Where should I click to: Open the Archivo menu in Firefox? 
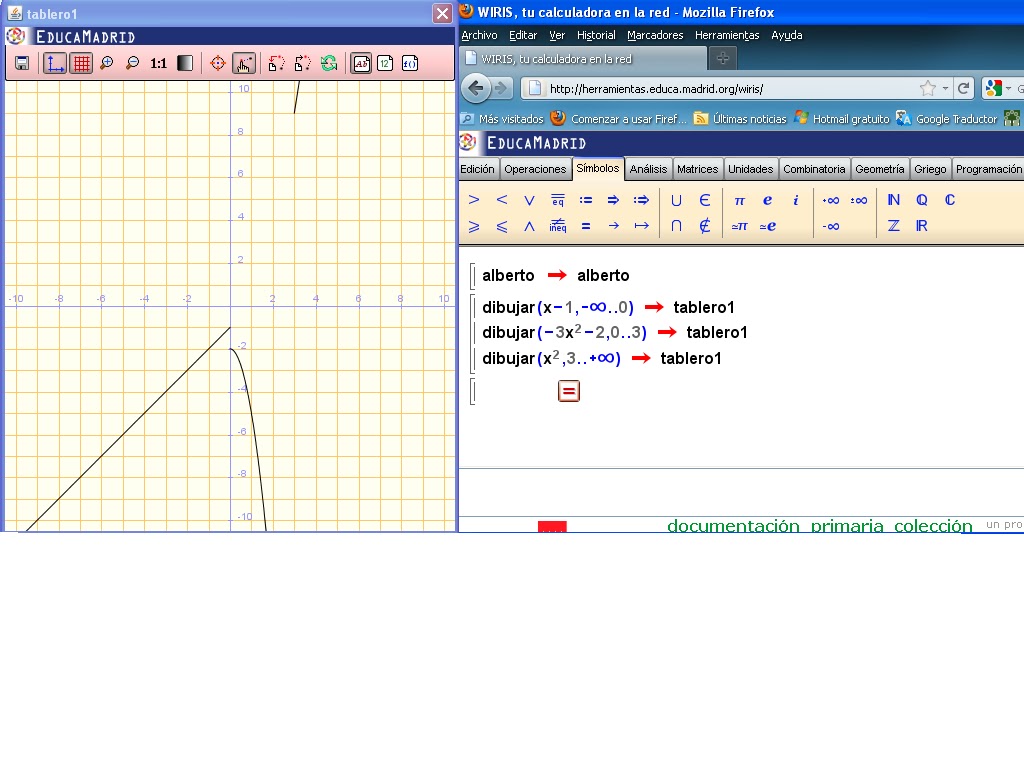tap(479, 35)
